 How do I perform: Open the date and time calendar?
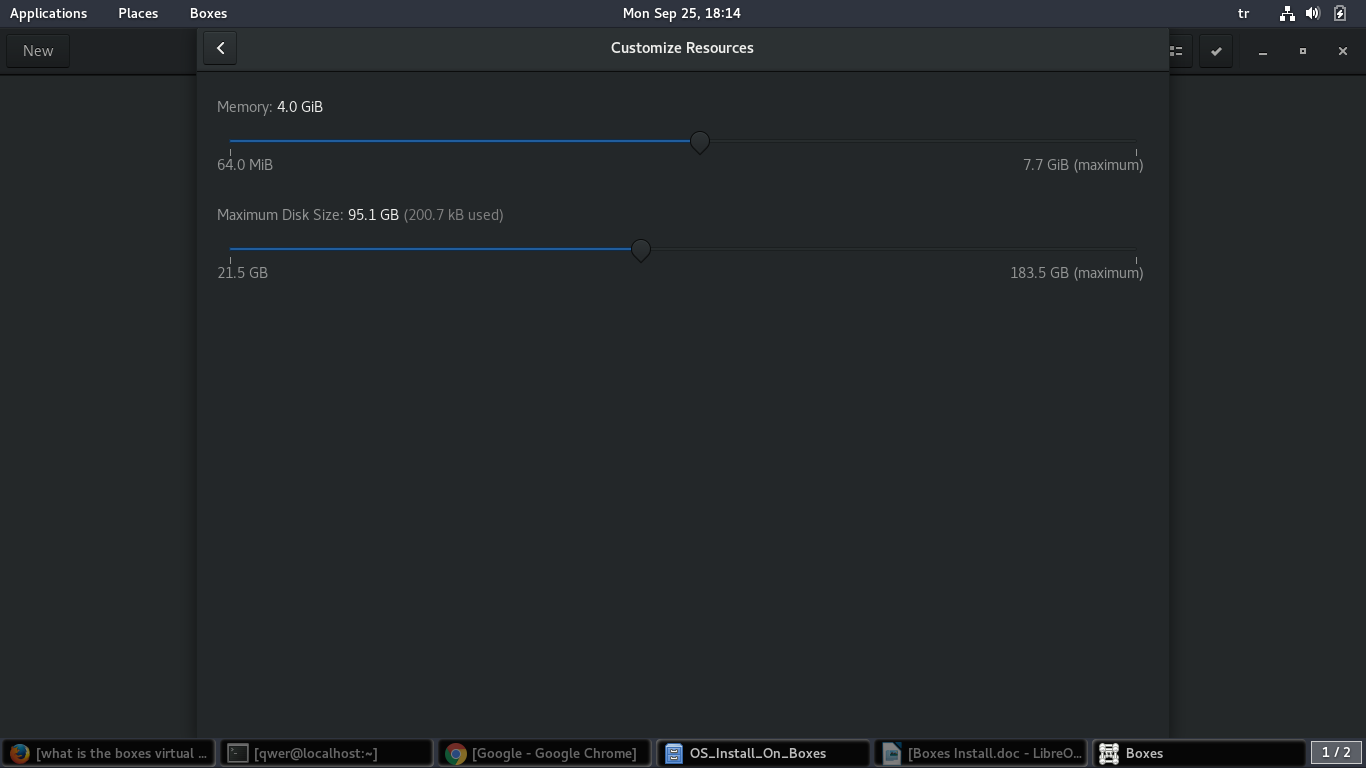tap(682, 13)
